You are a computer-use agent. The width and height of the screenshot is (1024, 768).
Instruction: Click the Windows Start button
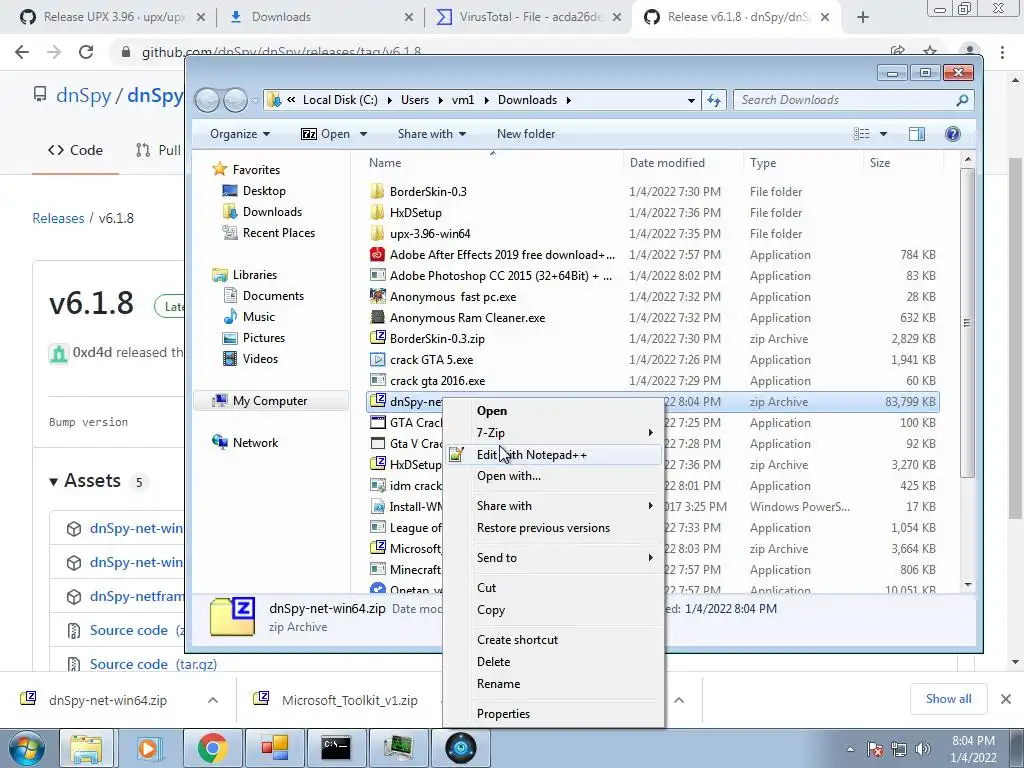tap(27, 748)
